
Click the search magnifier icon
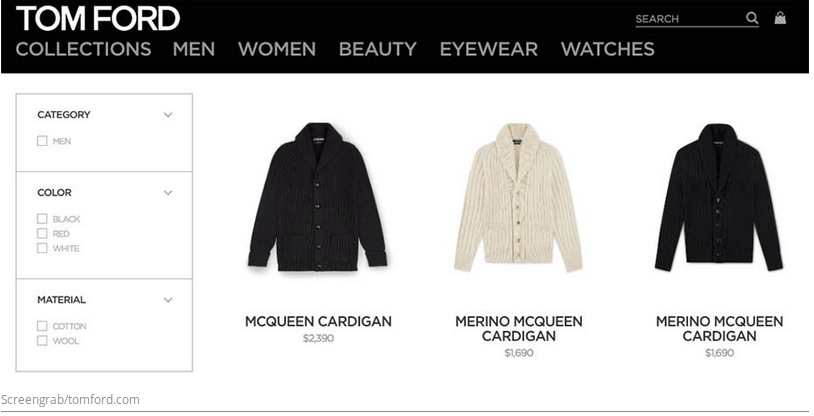click(x=752, y=18)
